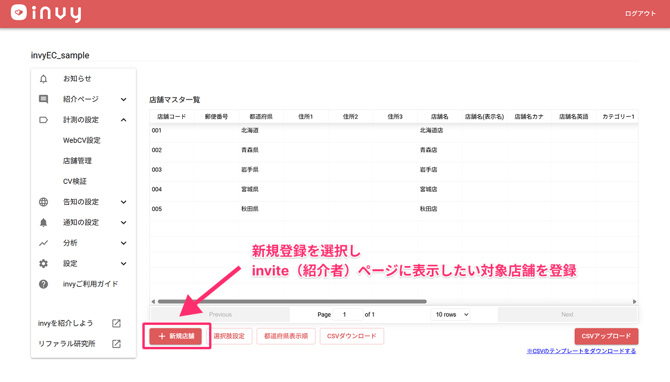
Task: Expand the 紹介ページ menu chevron
Action: pos(123,100)
